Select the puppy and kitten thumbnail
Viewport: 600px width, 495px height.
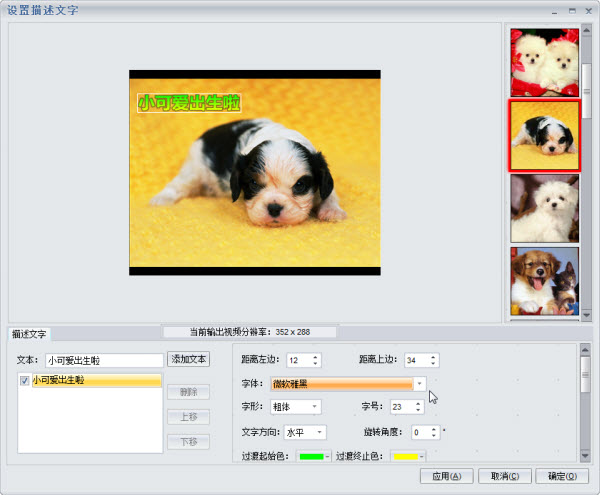545,281
